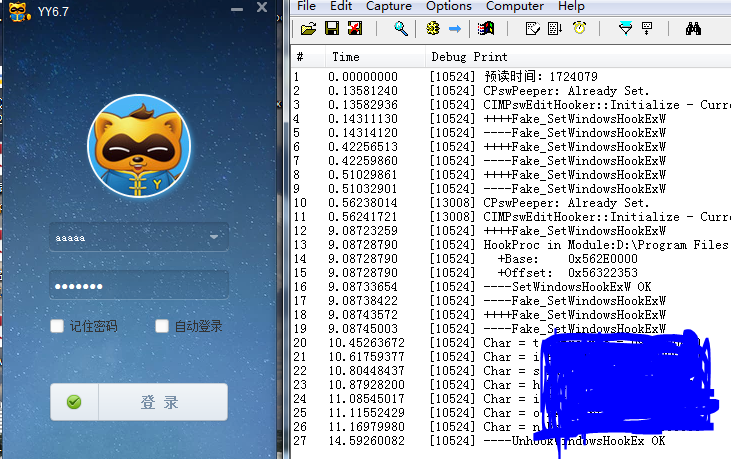The width and height of the screenshot is (731, 459).
Task: Select row 22 with time 10.80448437
Action: (x=511, y=371)
